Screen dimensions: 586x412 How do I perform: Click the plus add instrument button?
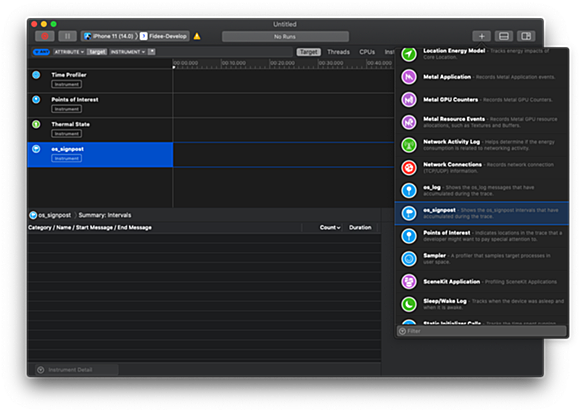481,36
